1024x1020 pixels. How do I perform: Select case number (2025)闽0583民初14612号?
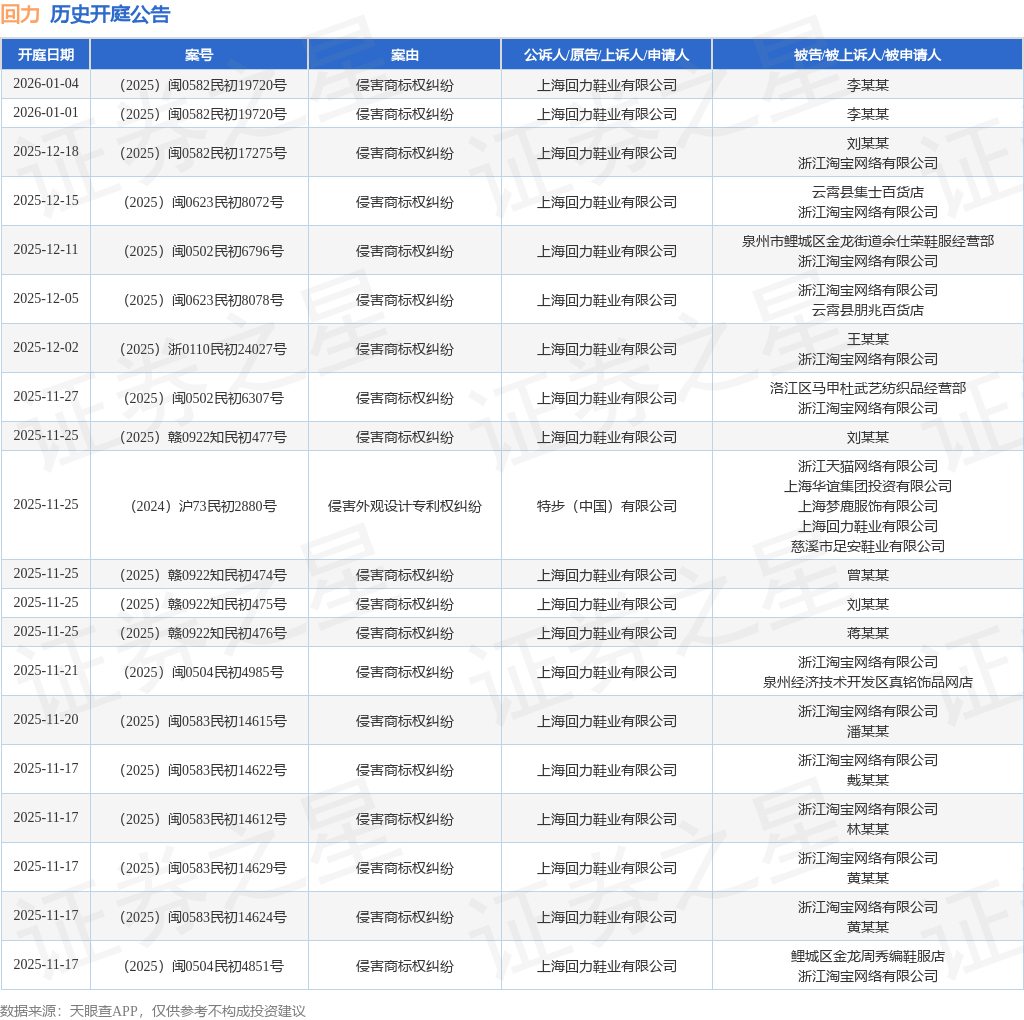pyautogui.click(x=203, y=819)
